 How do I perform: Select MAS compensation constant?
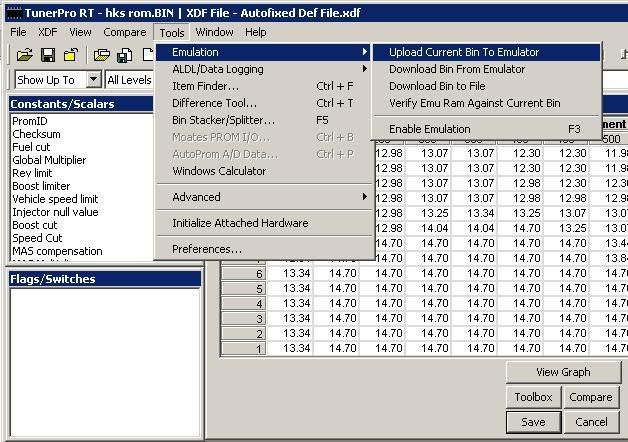(57, 251)
